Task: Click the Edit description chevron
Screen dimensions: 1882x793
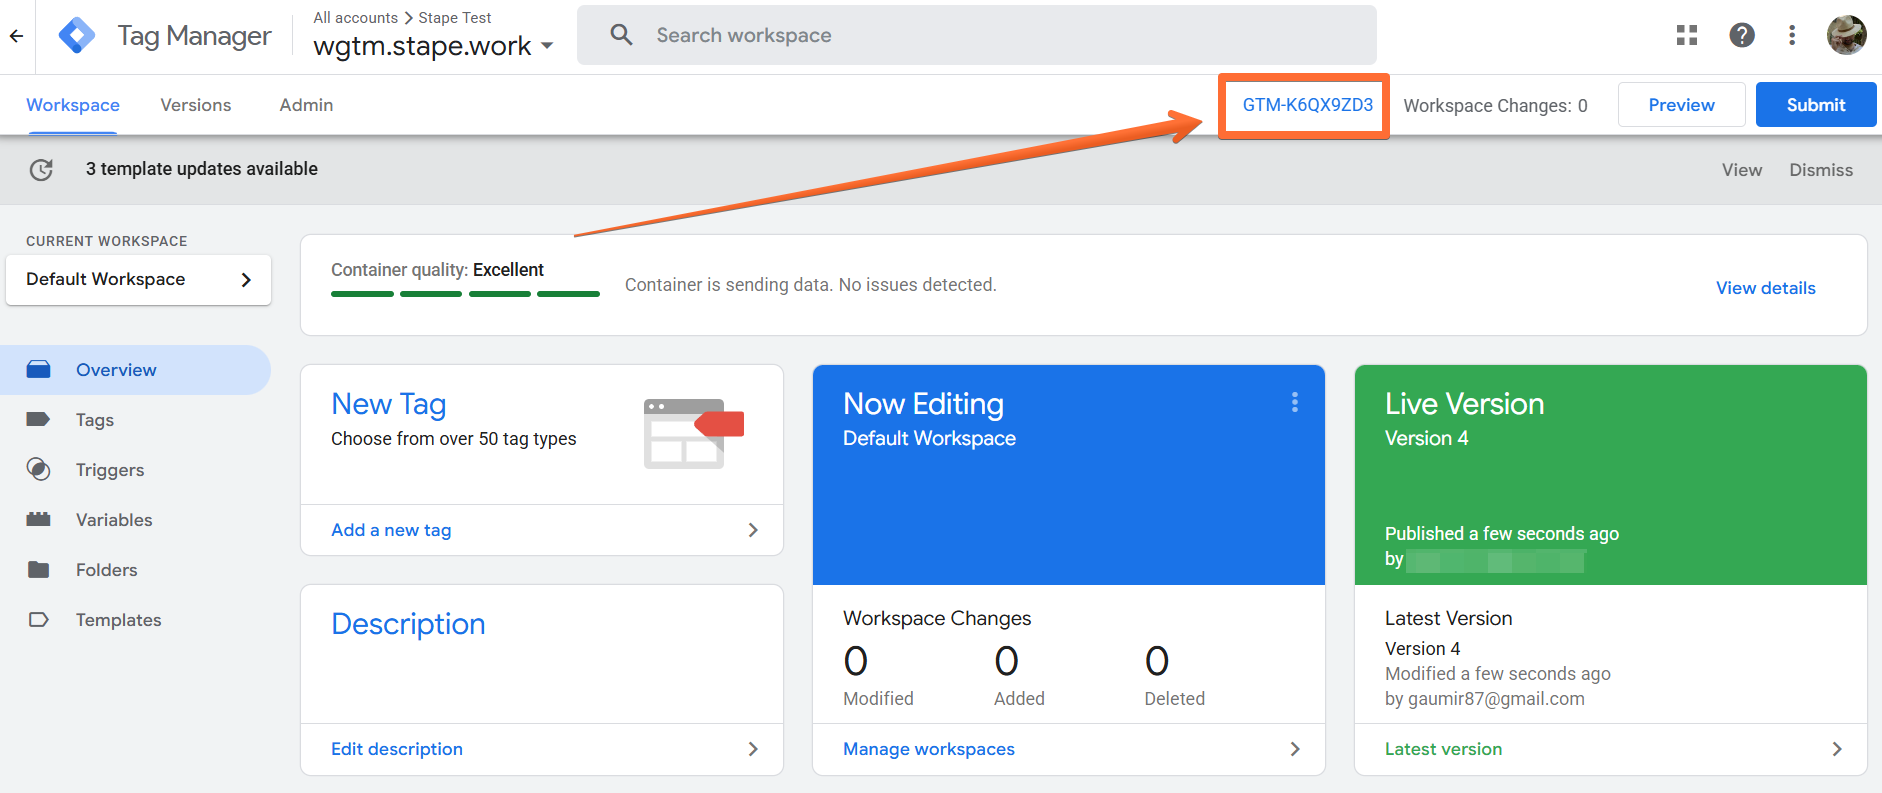Action: [753, 749]
